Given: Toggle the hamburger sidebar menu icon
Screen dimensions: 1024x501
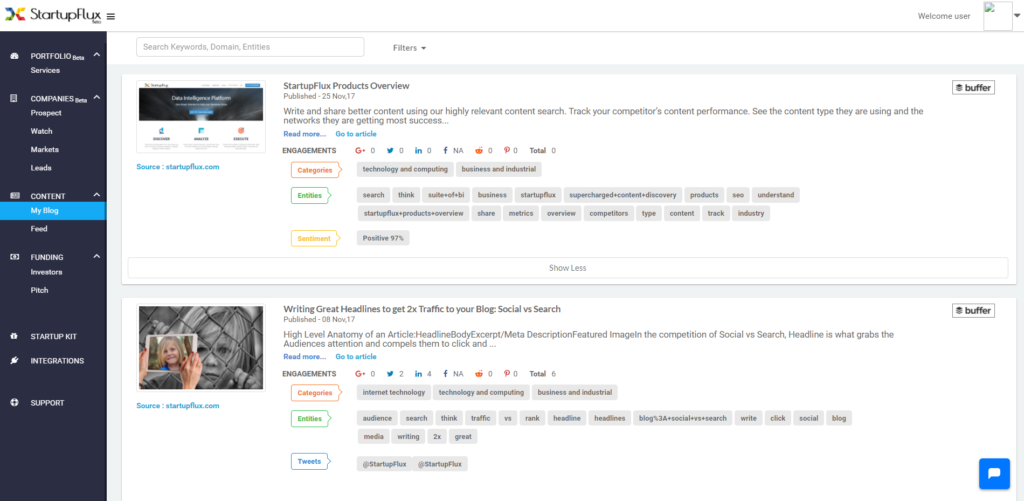Looking at the screenshot, I should click(111, 16).
